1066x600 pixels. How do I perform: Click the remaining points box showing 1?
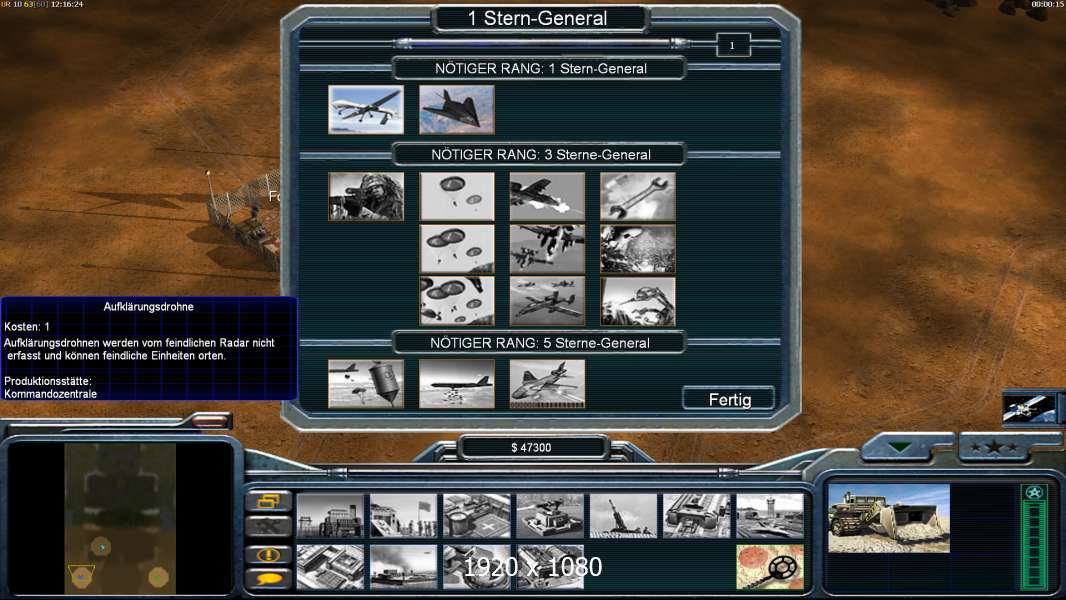coord(733,46)
